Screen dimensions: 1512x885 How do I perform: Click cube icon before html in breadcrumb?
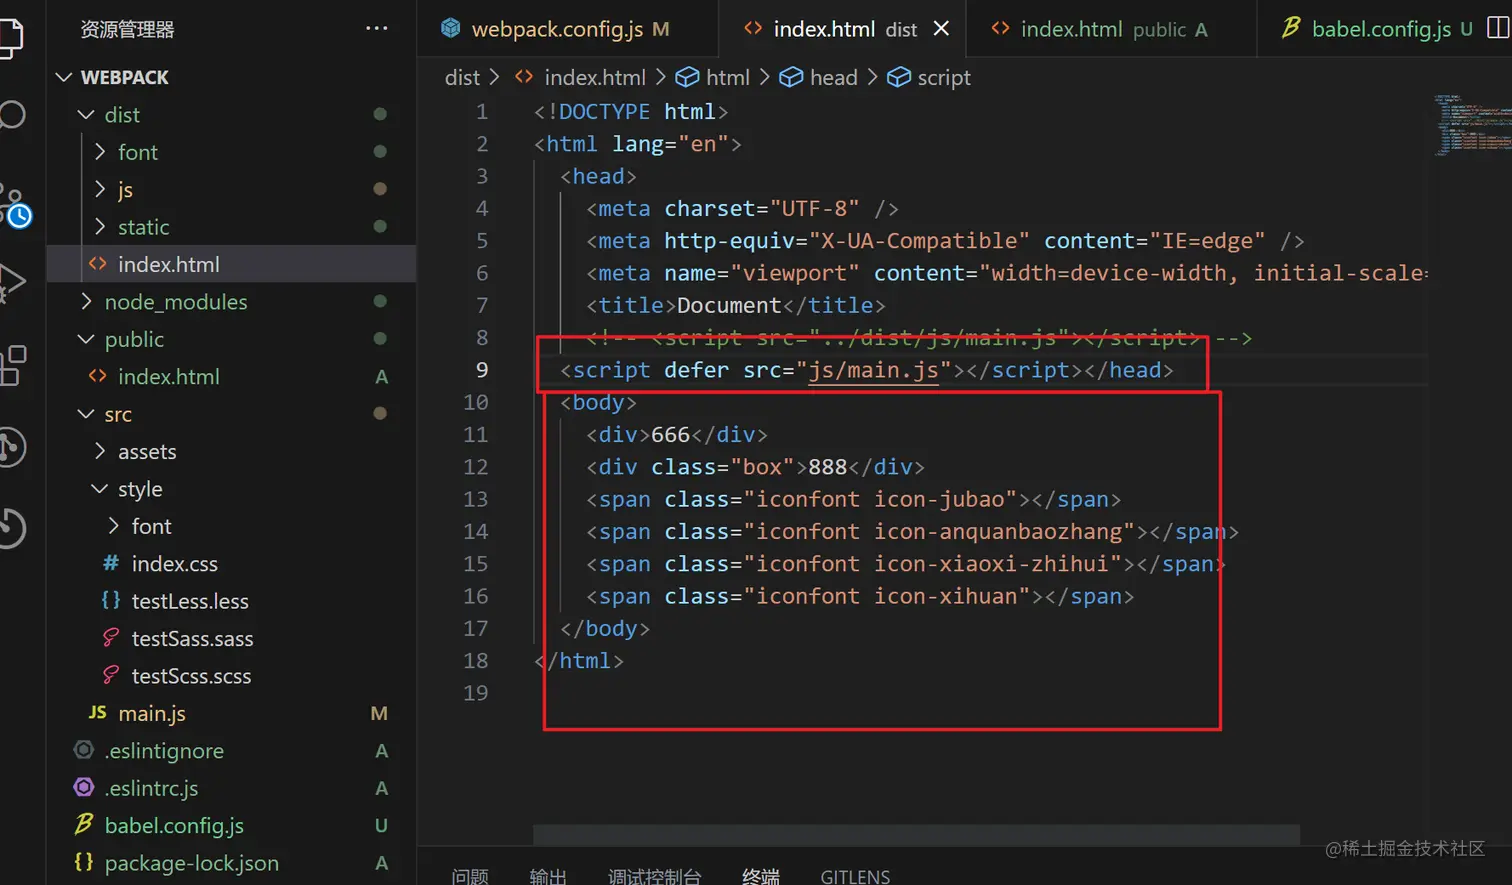(687, 77)
